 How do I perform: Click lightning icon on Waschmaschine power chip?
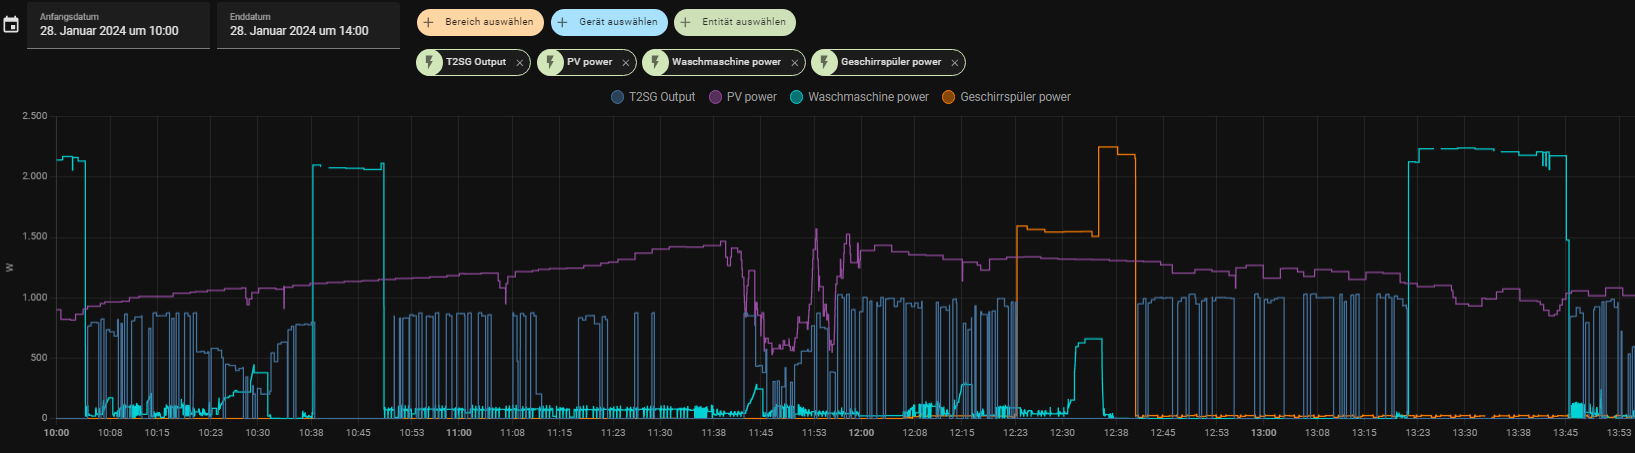click(655, 62)
